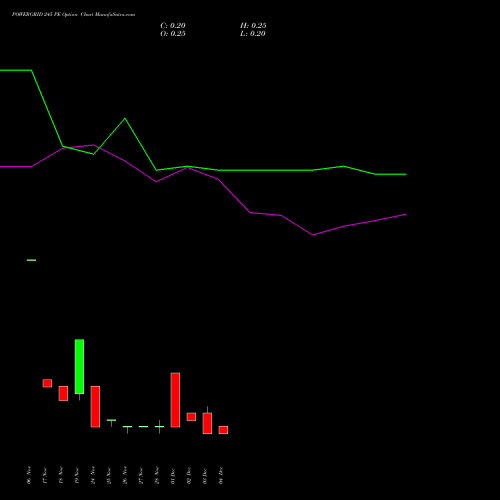The image size is (500, 500).
Task: Click the flat candle mark on 27 Nov
Action: click(143, 427)
